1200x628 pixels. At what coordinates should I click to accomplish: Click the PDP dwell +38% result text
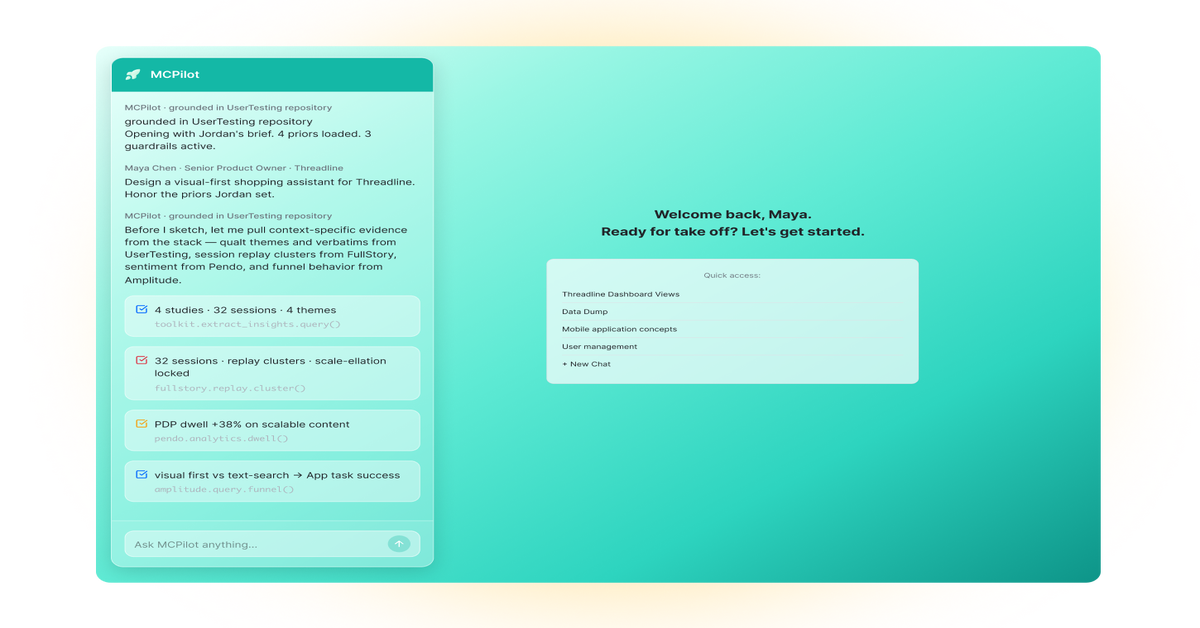coord(252,424)
